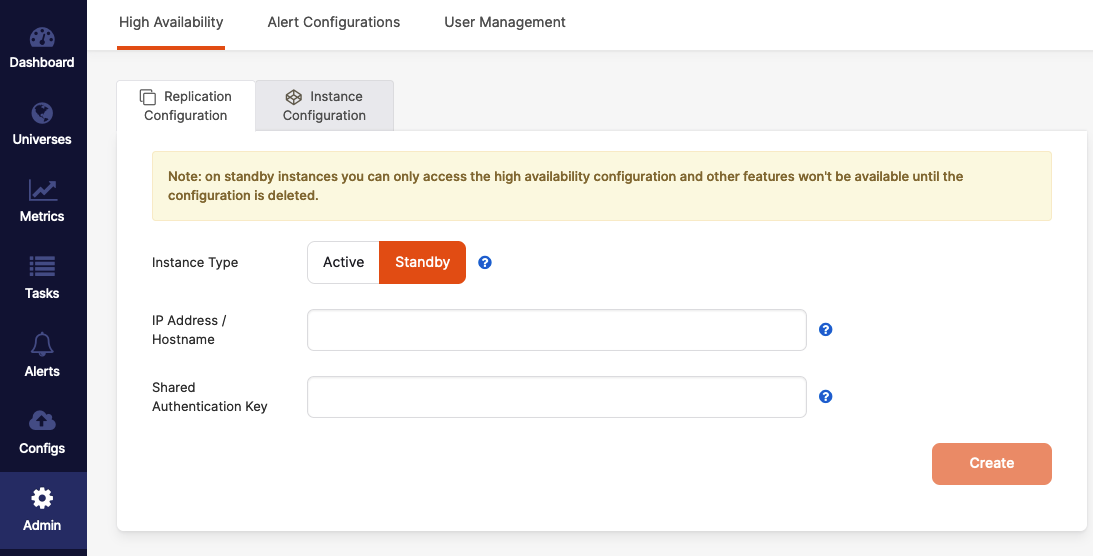1093x556 pixels.
Task: Click help icon next to Instance Type
Action: [x=485, y=263]
